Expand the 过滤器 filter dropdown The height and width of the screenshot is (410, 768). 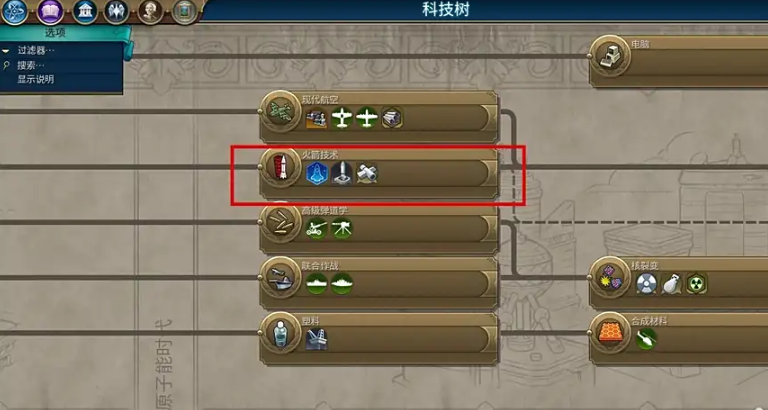pos(35,50)
